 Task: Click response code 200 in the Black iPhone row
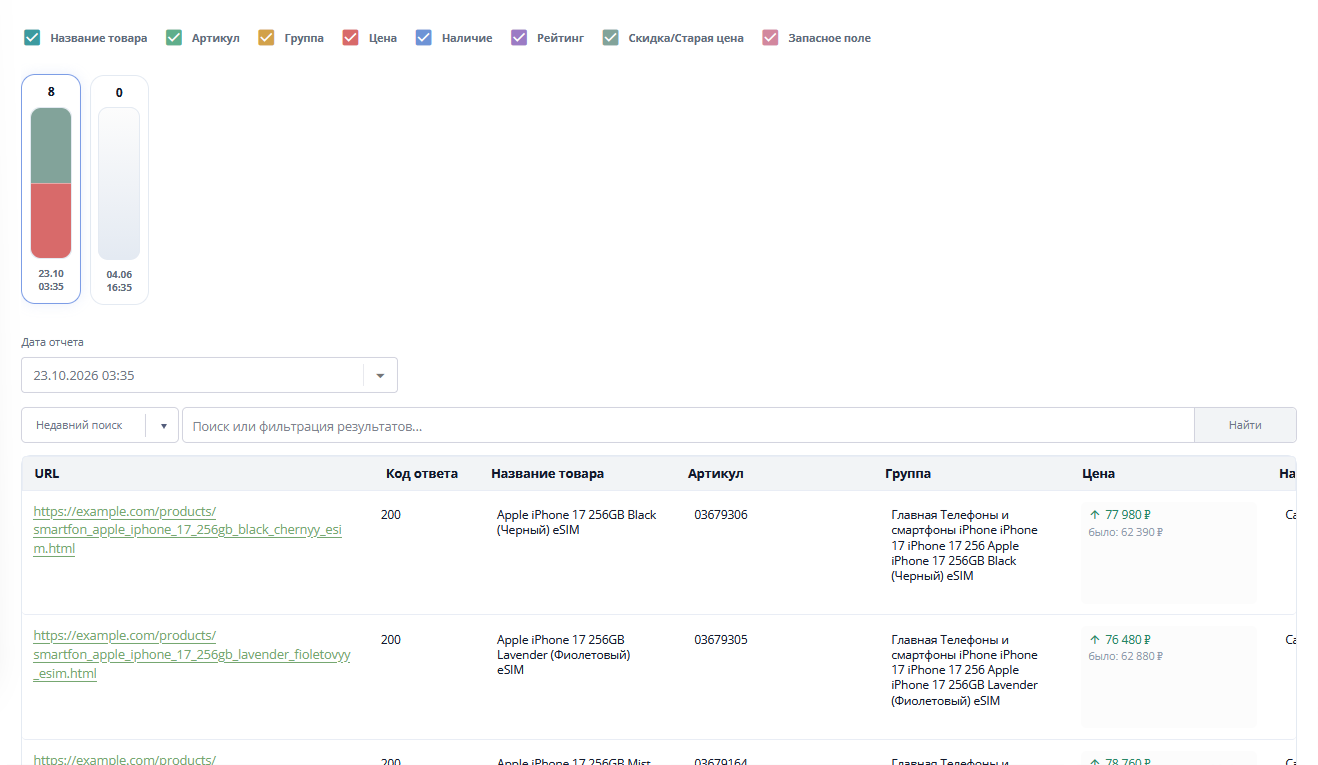[x=391, y=515]
